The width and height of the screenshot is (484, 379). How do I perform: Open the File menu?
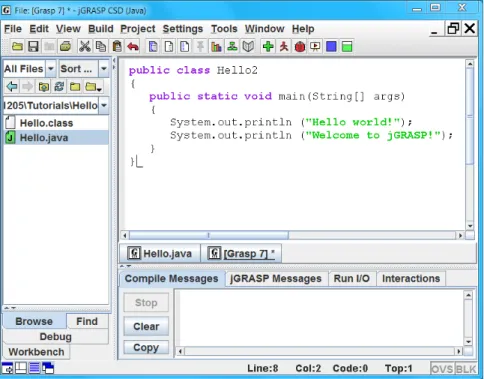13,29
